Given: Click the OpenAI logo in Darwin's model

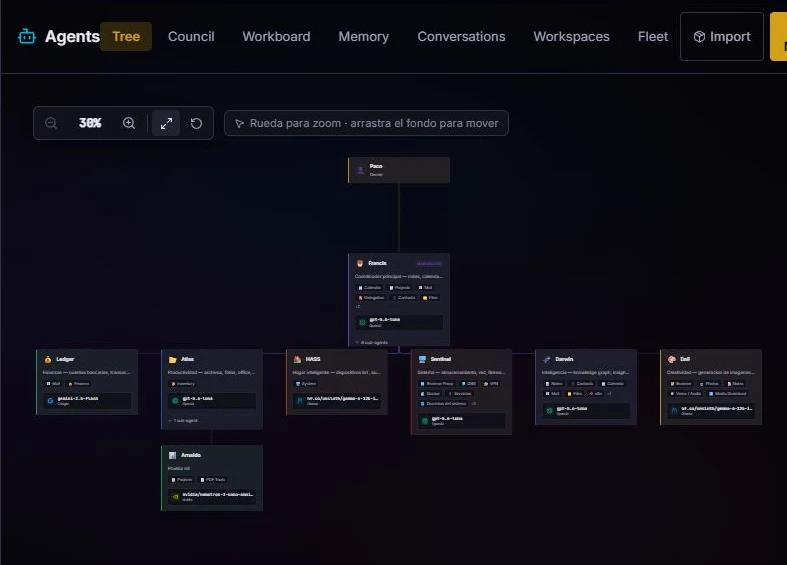Looking at the screenshot, I should pyautogui.click(x=550, y=411).
